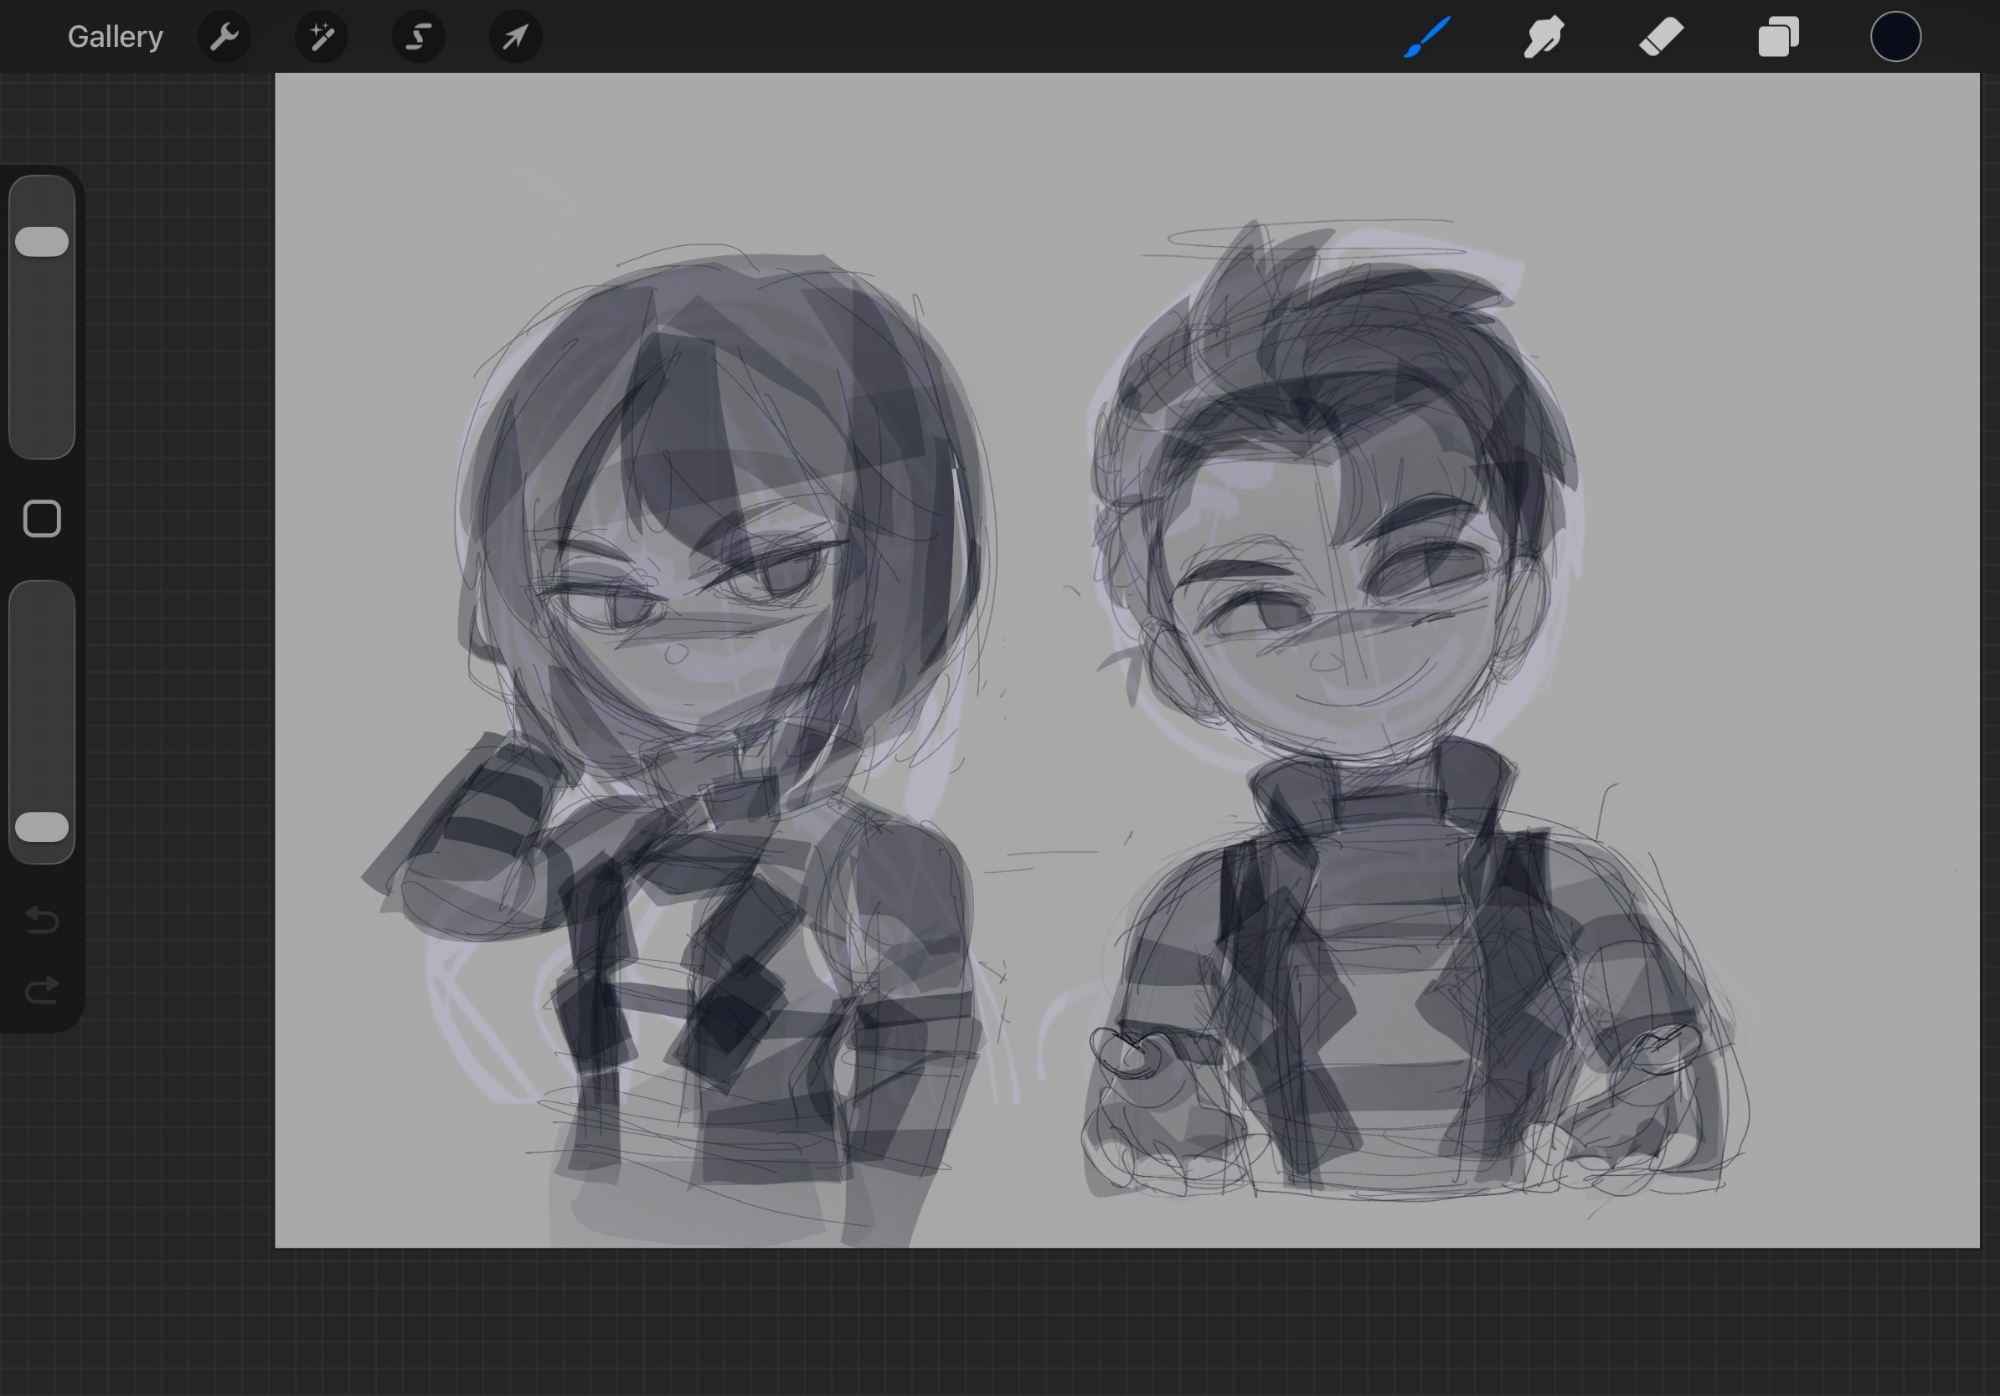Return to the Gallery

pyautogui.click(x=115, y=37)
